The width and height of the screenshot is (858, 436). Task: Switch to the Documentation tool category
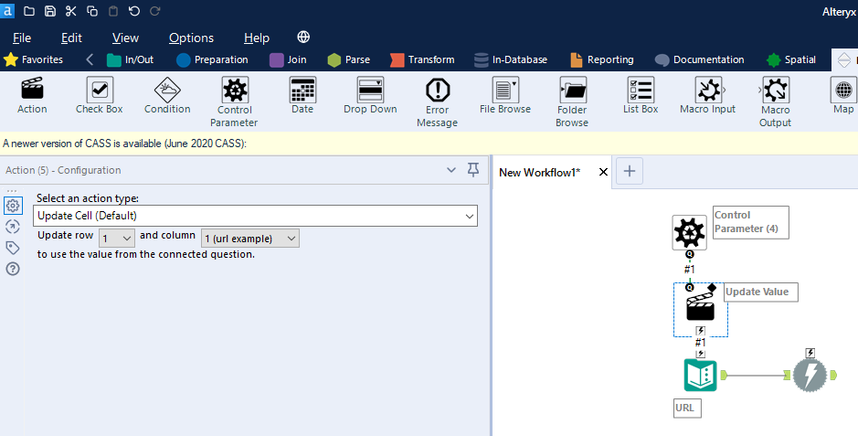699,60
